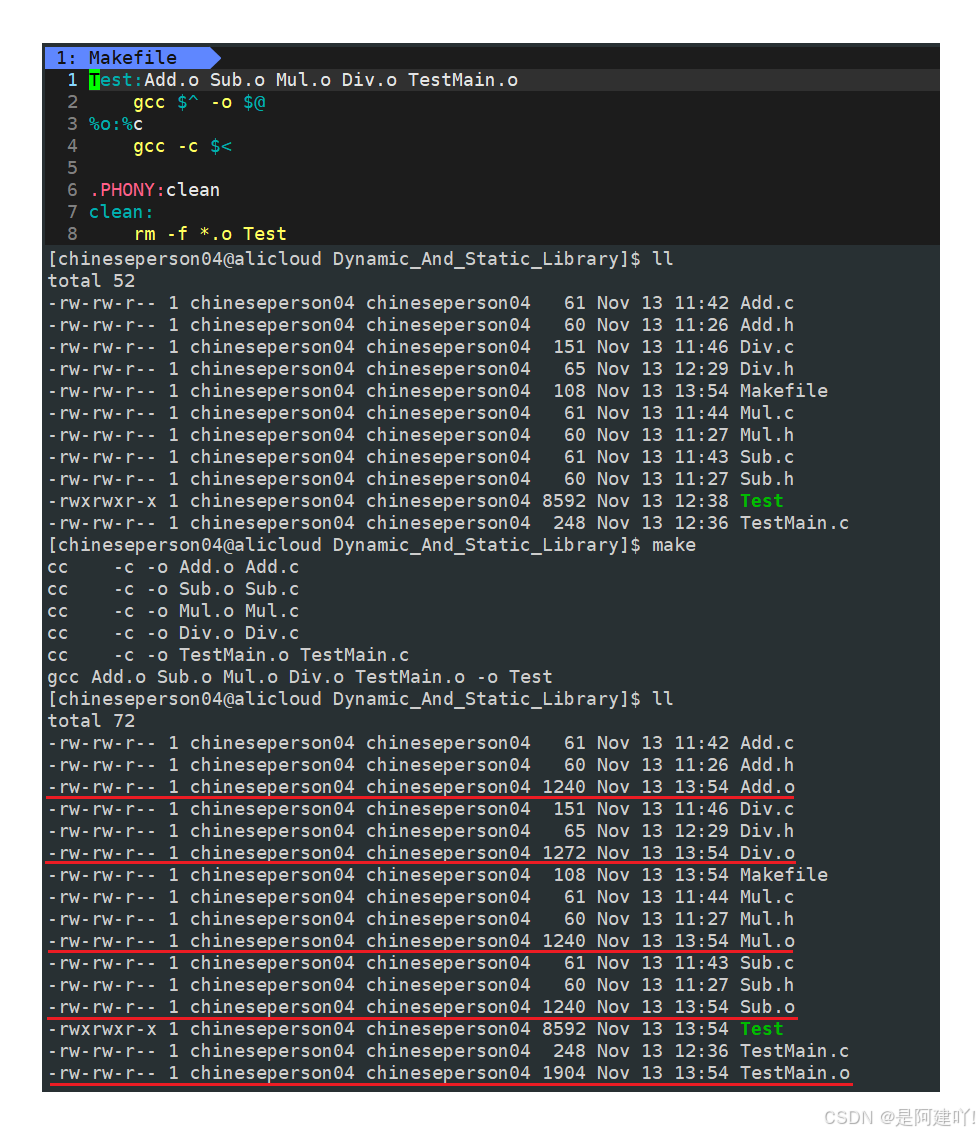980x1135 pixels.
Task: Click line number 5 in editor
Action: tap(72, 168)
